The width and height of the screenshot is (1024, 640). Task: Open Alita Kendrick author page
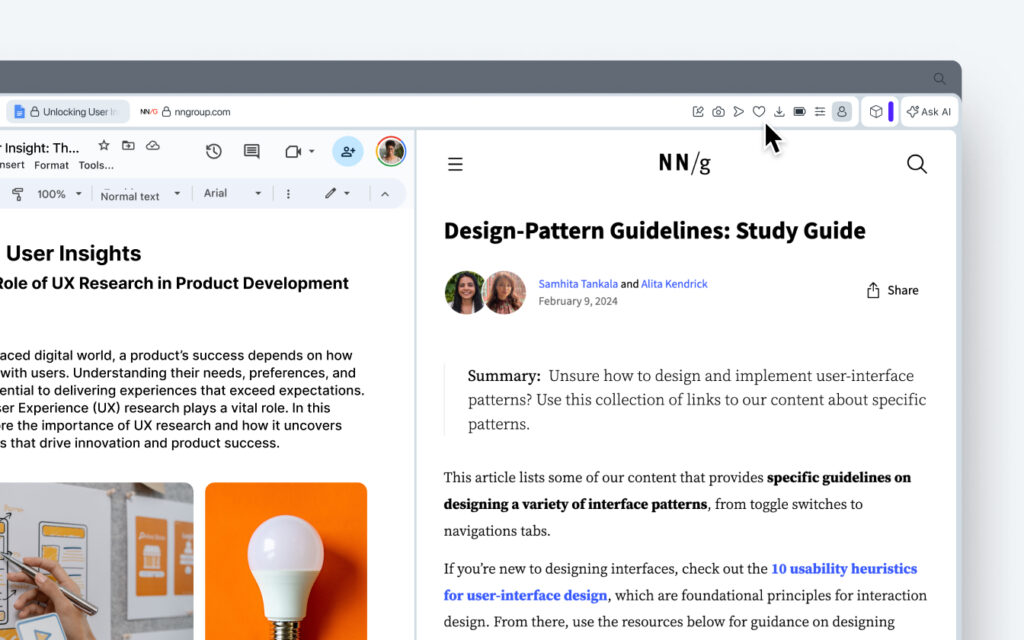point(674,284)
